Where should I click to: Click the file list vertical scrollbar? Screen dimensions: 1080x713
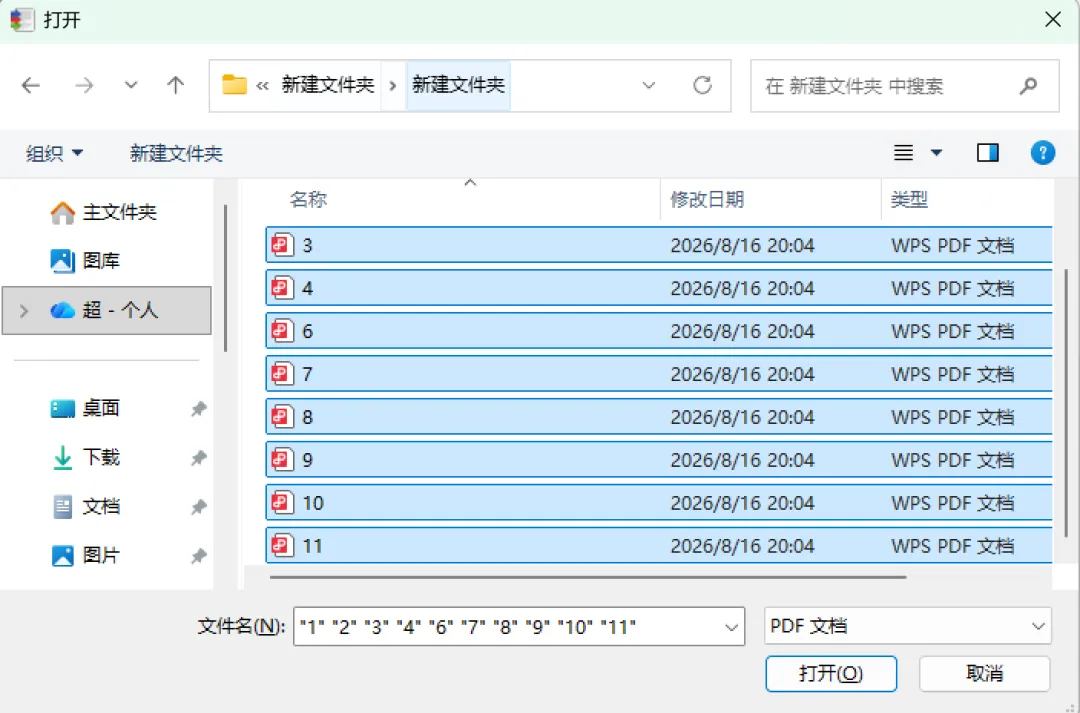coord(1066,403)
